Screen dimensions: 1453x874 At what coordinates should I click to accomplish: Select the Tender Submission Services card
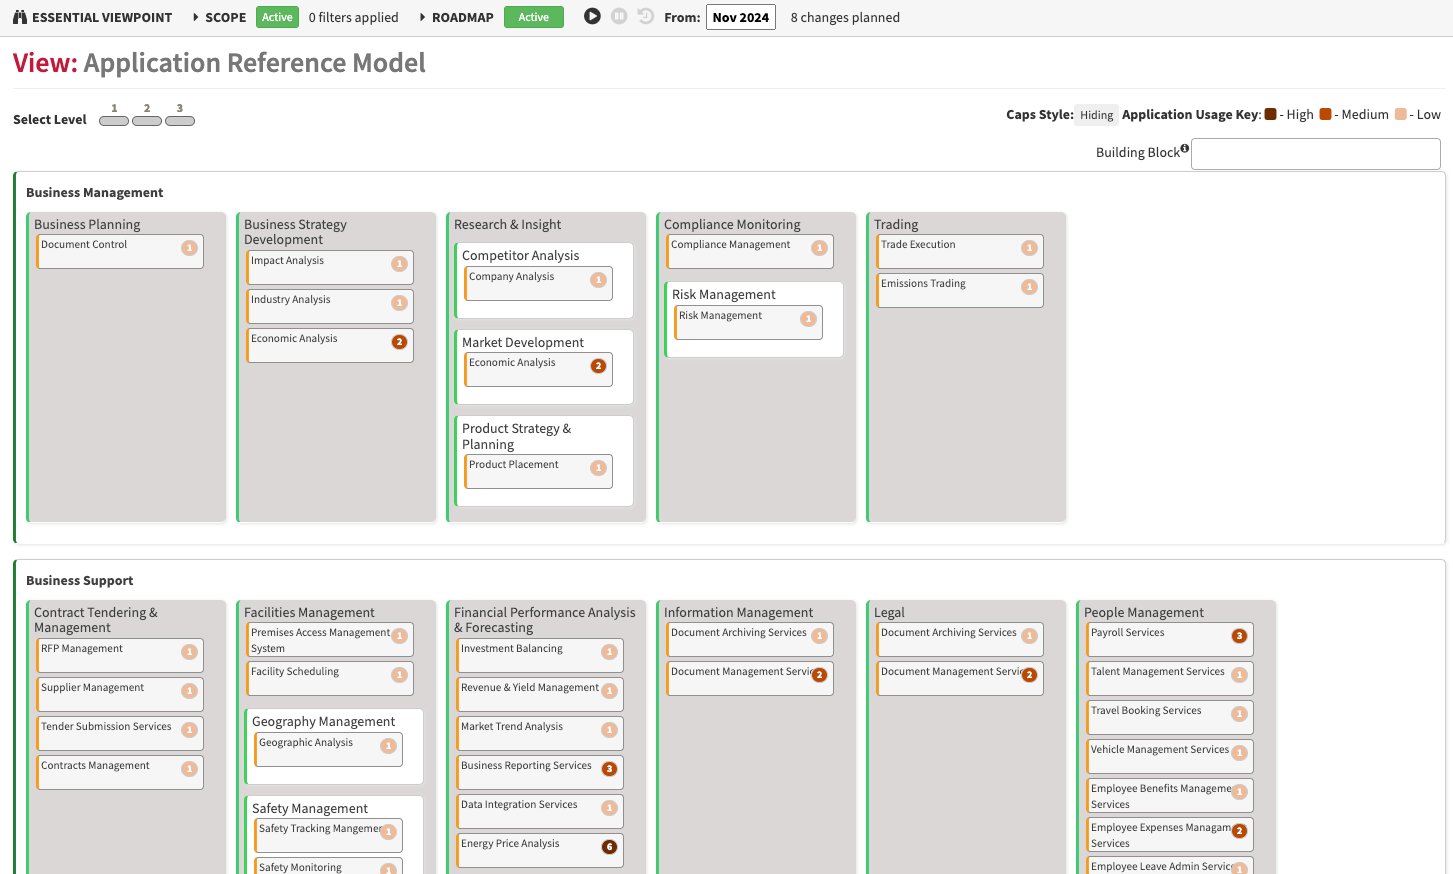120,733
